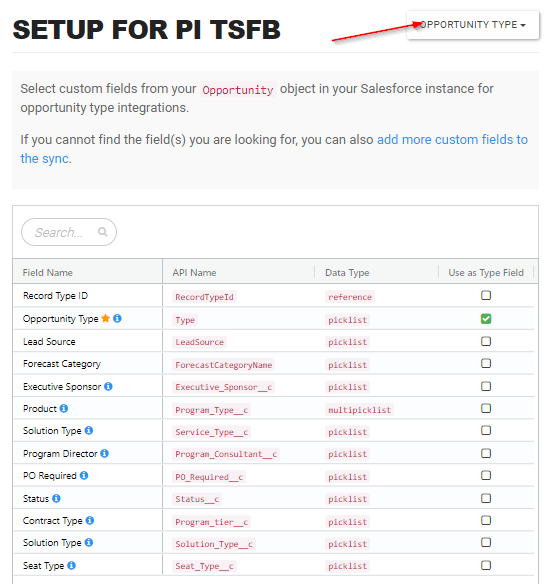Tick the Forecast Category checkbox
Image resolution: width=551 pixels, height=584 pixels.
486,363
